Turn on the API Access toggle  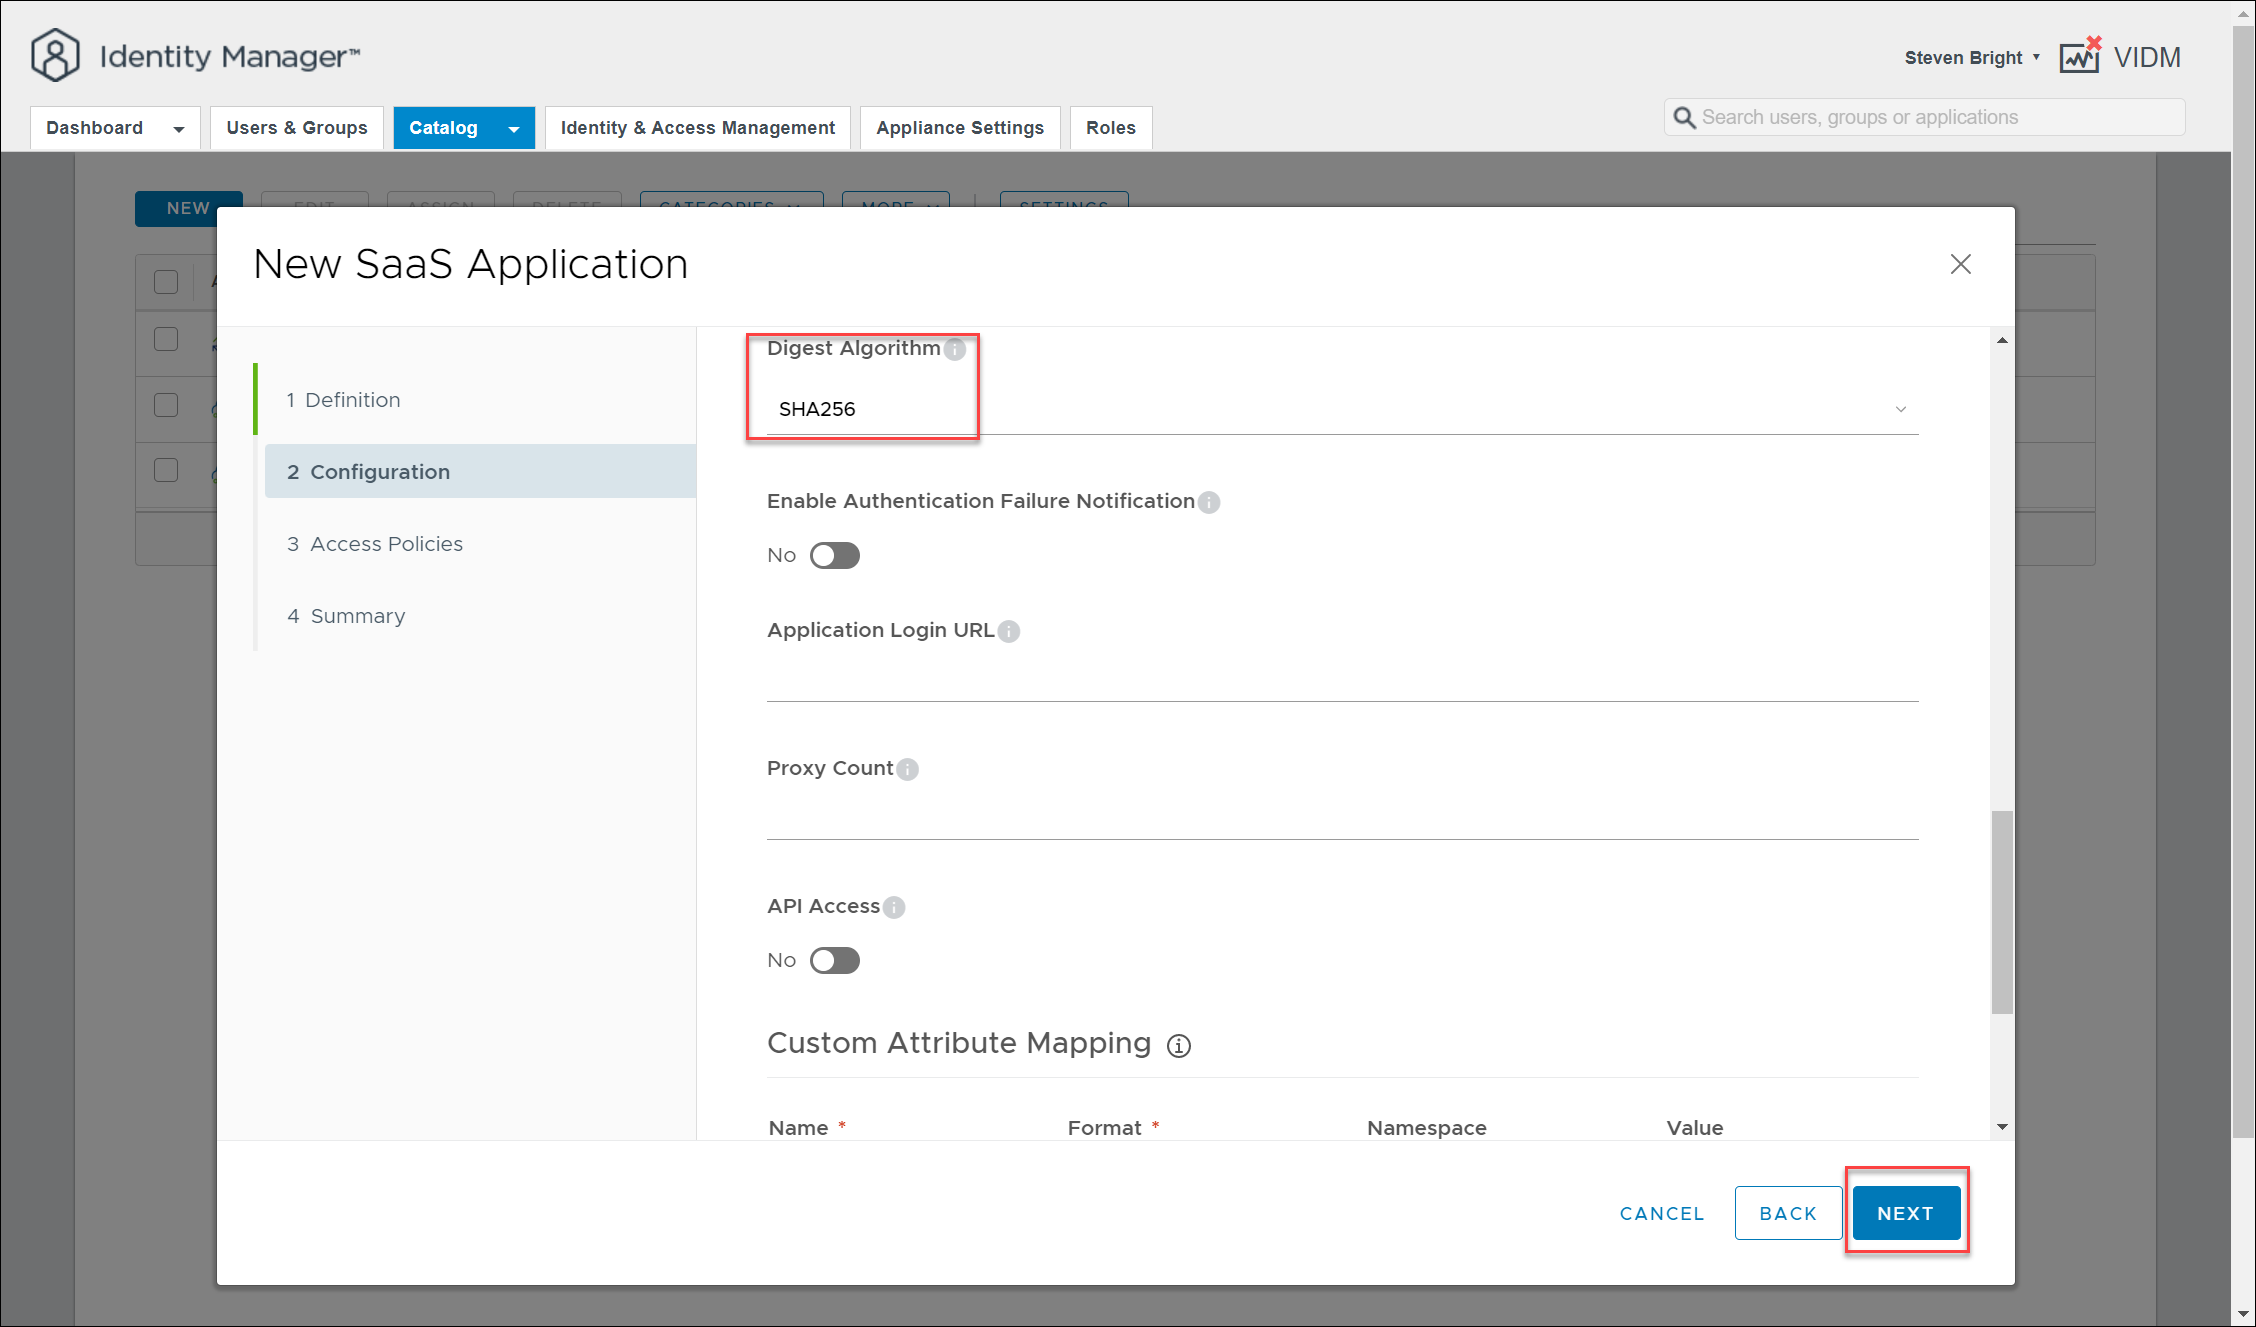click(834, 960)
